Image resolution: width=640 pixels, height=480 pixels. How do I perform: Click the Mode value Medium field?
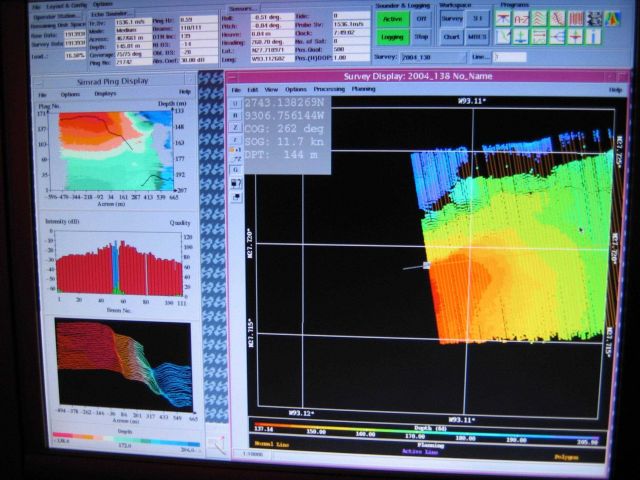(133, 31)
